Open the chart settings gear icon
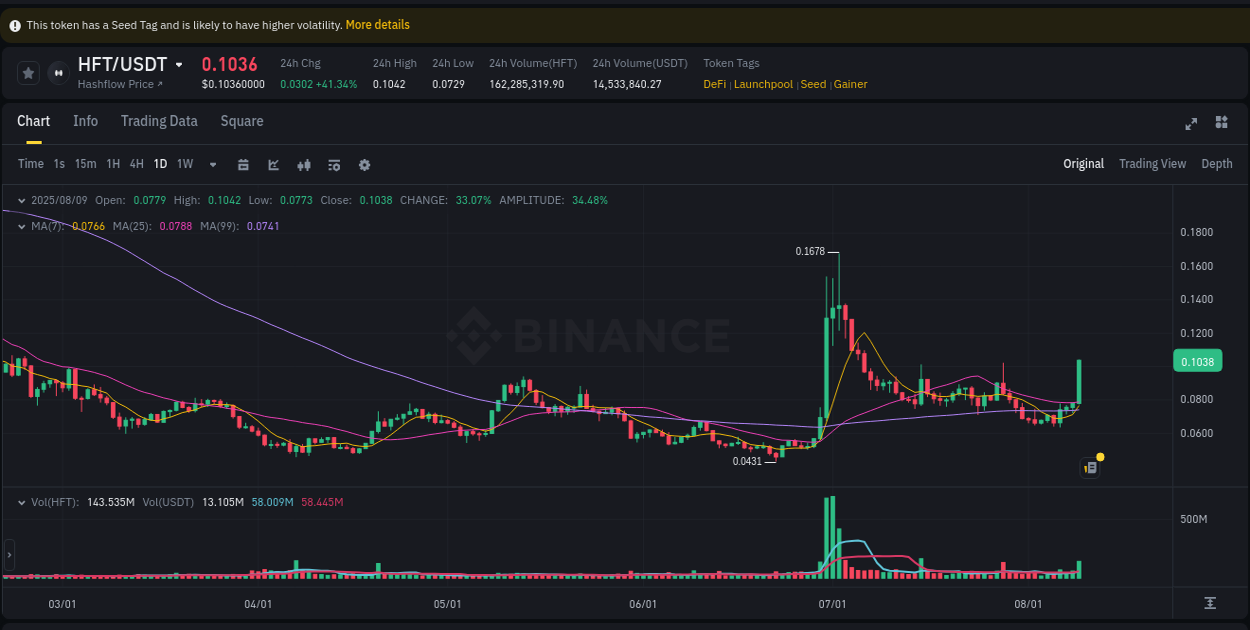 coord(364,164)
